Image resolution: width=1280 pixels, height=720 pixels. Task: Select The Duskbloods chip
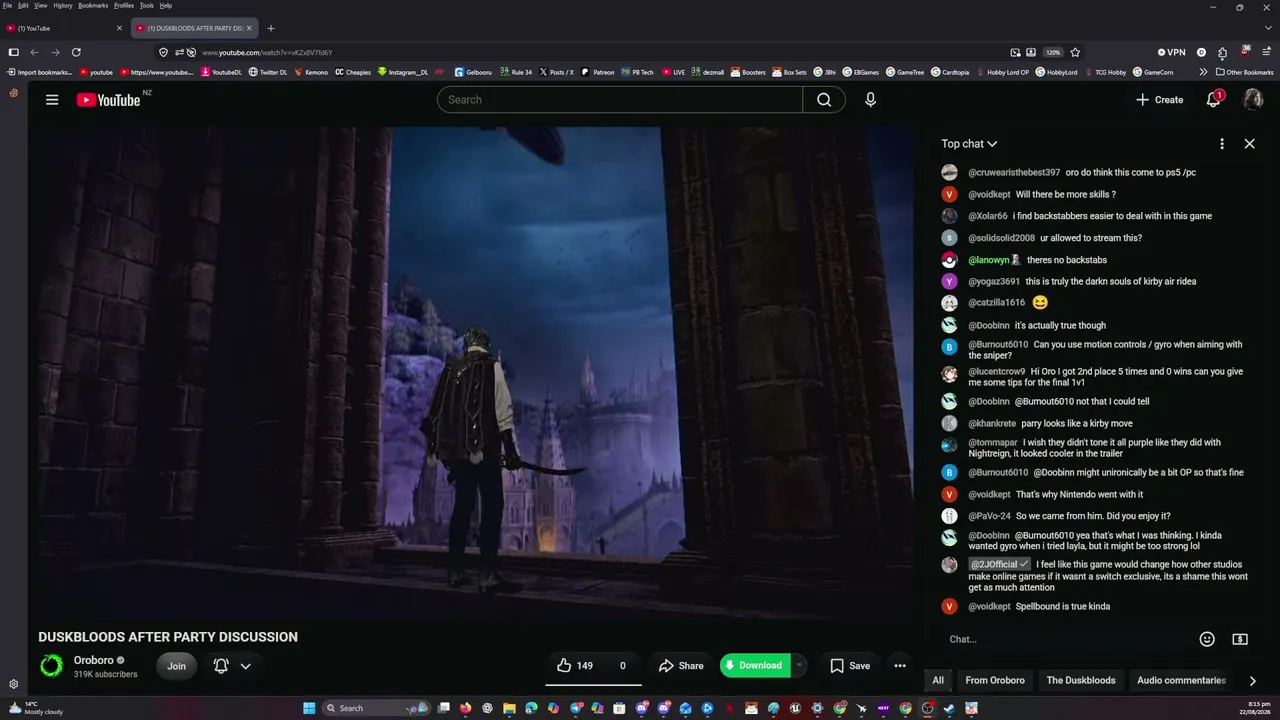coord(1081,681)
